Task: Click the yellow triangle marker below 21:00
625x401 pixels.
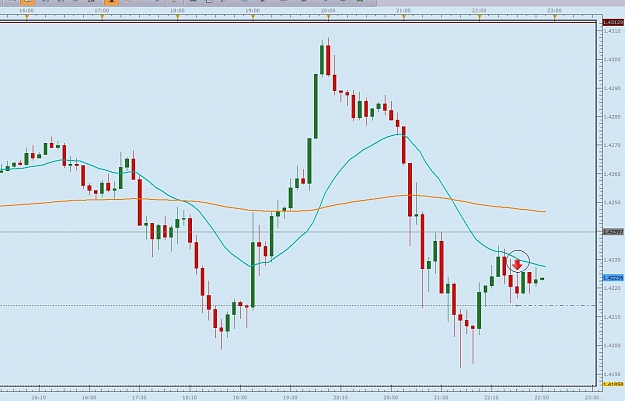Action: pyautogui.click(x=403, y=17)
